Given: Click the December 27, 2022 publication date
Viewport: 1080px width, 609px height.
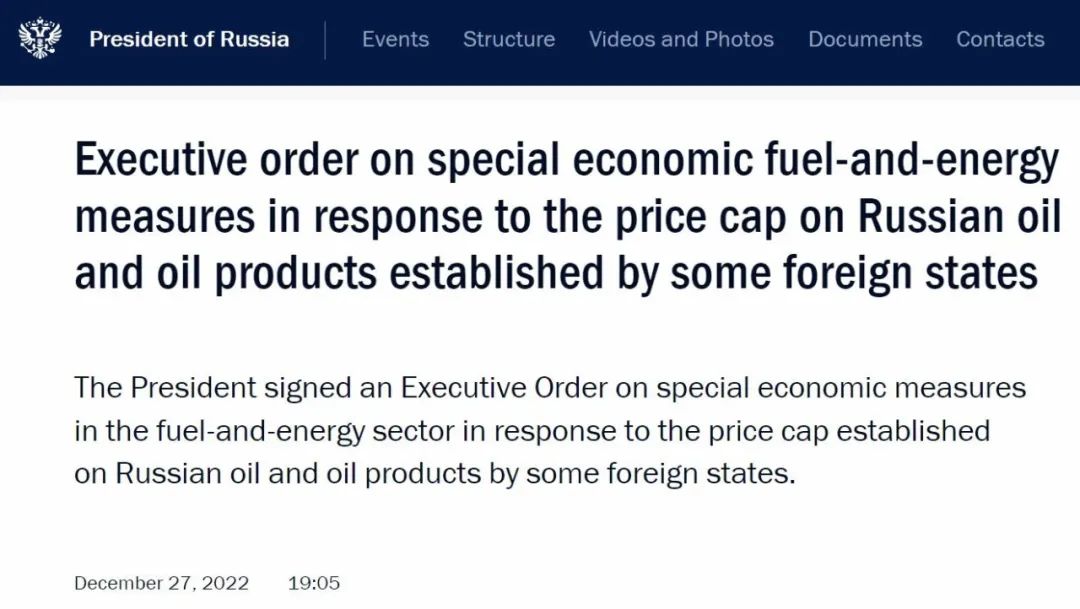Looking at the screenshot, I should [x=161, y=584].
